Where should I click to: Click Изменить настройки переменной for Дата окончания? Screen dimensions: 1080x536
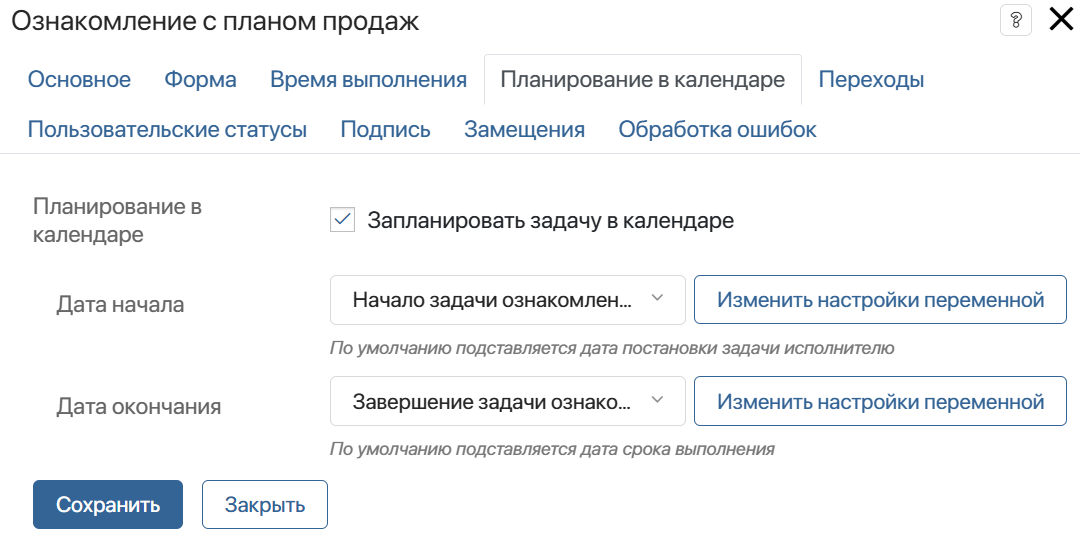[x=880, y=401]
